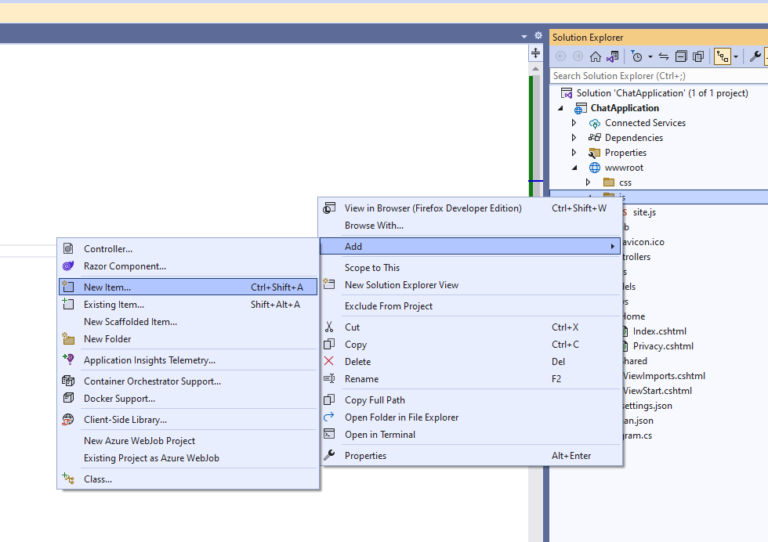Click the Properties wrench icon in toolbar

[755, 57]
